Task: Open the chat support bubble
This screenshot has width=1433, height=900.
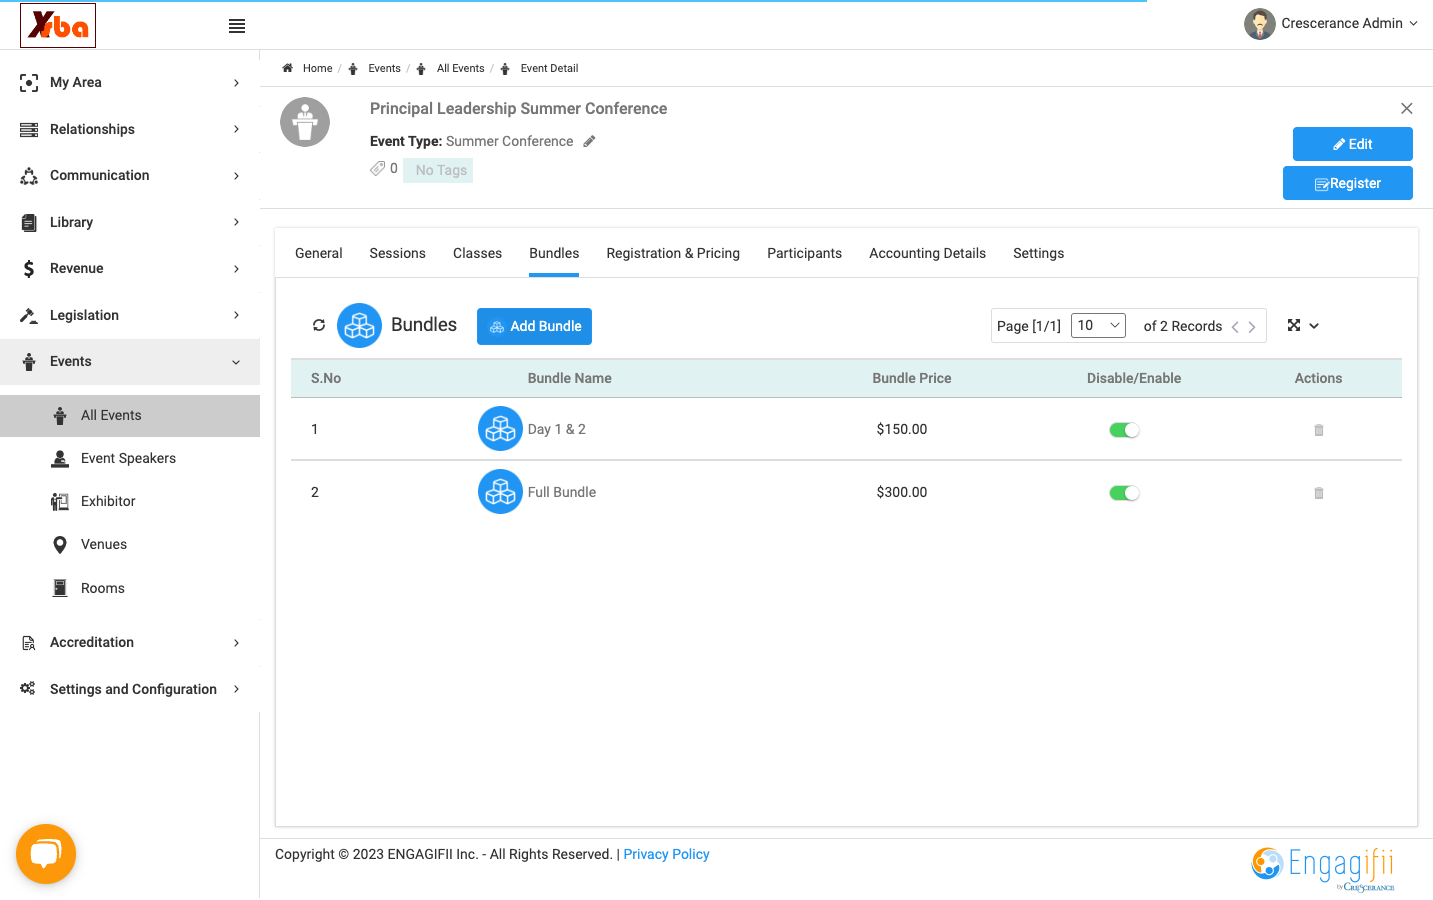Action: click(46, 854)
